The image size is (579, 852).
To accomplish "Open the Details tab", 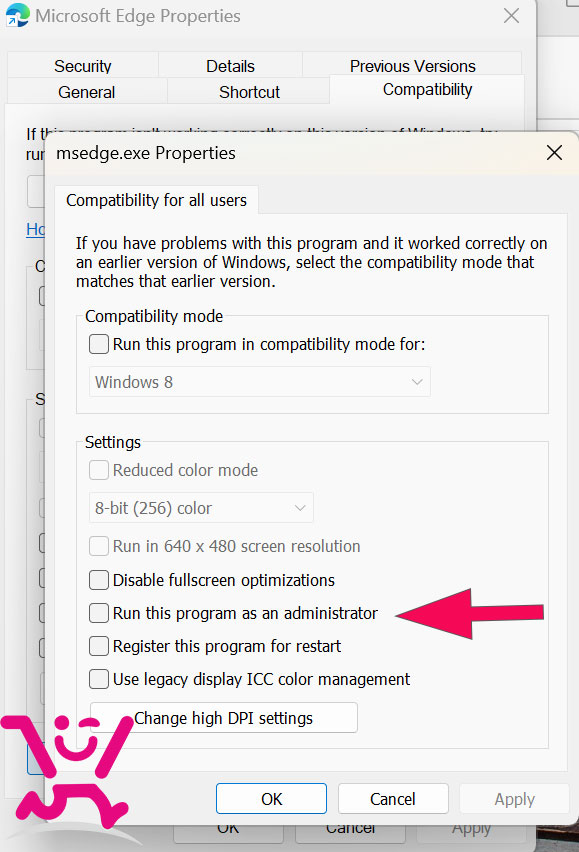I will tap(230, 66).
